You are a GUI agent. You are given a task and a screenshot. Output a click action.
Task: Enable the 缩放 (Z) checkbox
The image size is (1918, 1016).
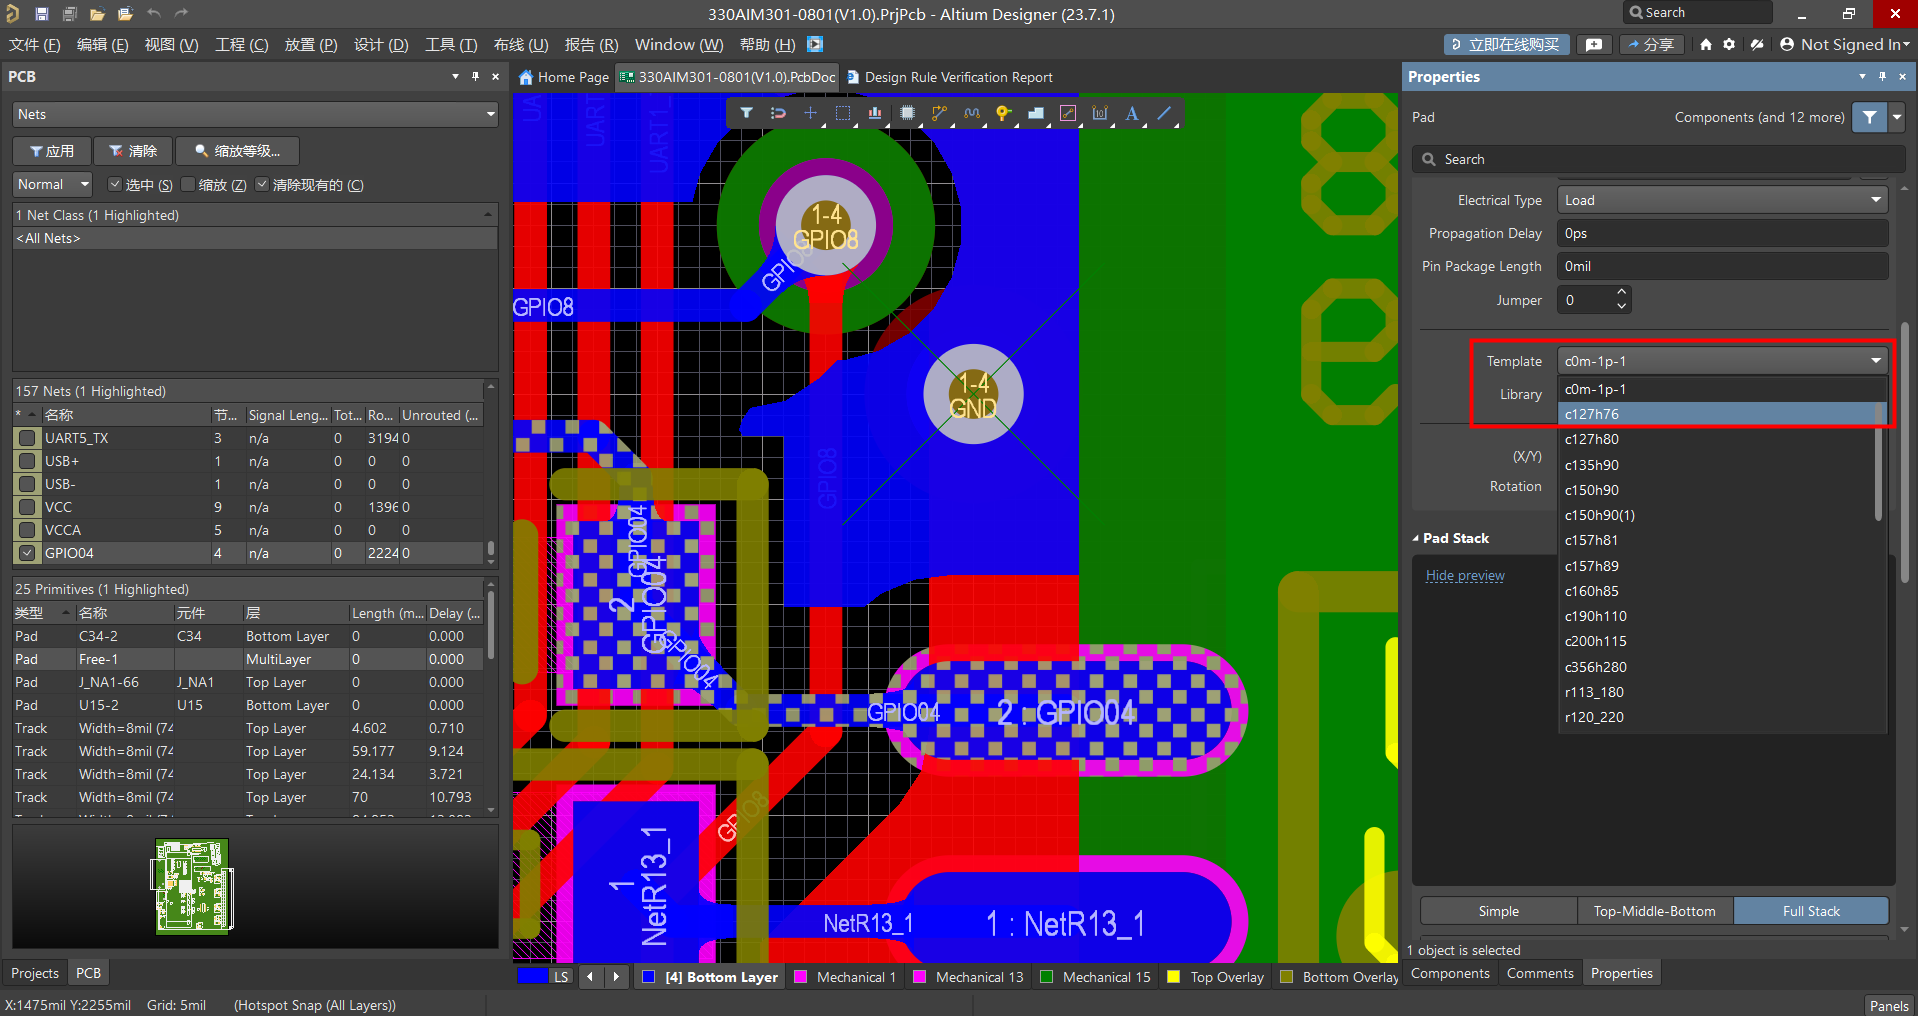pos(188,185)
